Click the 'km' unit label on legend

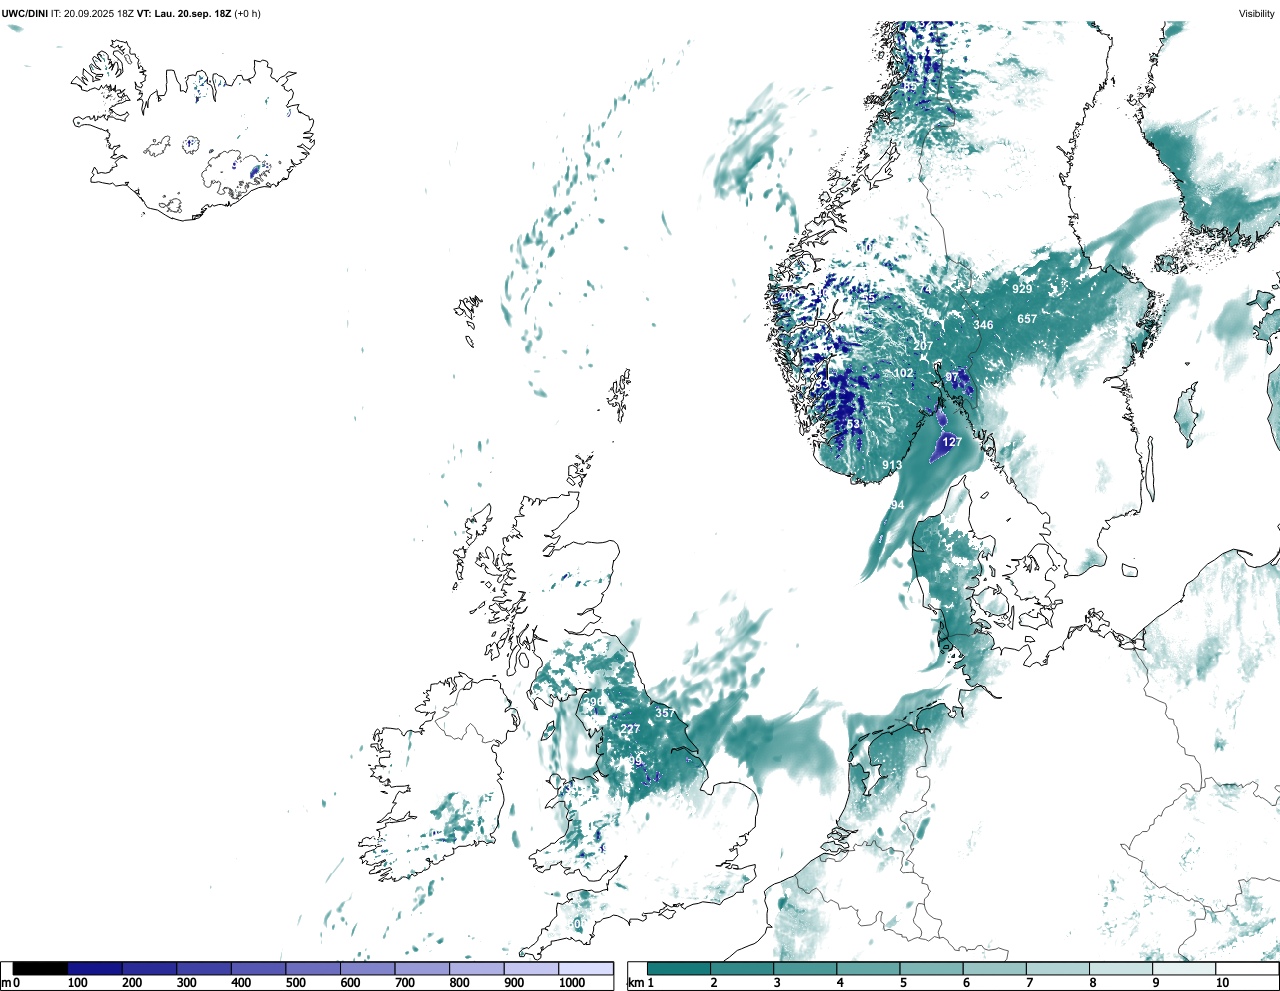pyautogui.click(x=634, y=983)
